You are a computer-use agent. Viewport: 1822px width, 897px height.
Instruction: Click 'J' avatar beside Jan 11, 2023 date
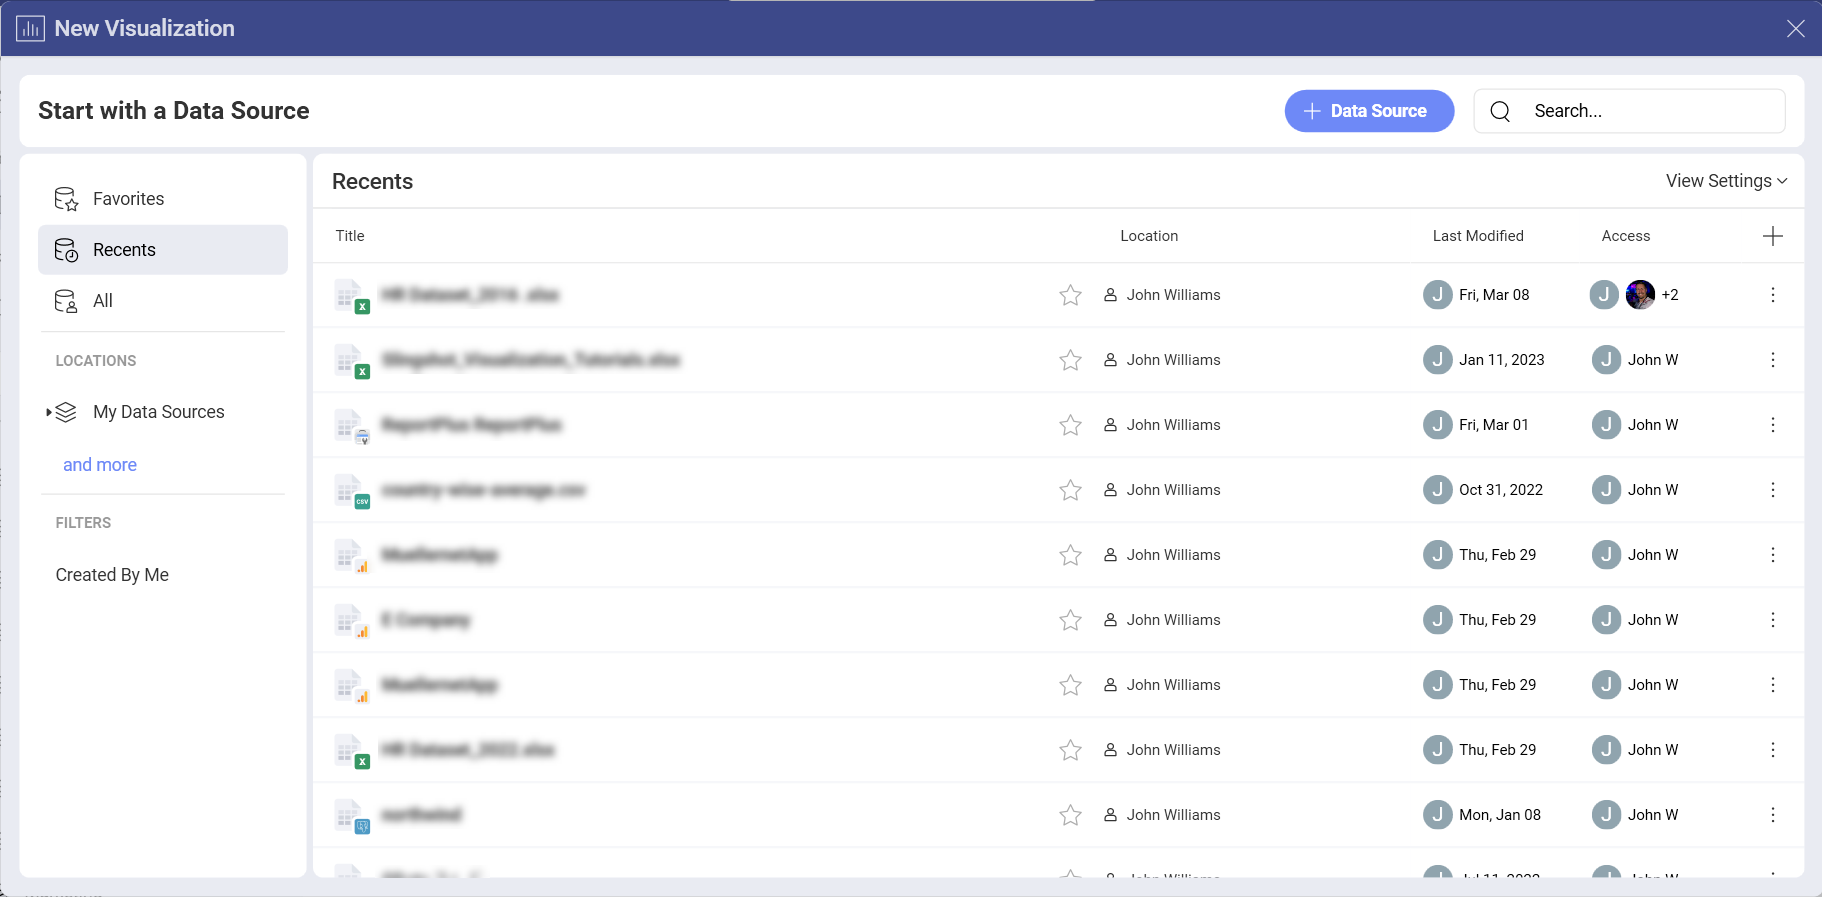1437,360
